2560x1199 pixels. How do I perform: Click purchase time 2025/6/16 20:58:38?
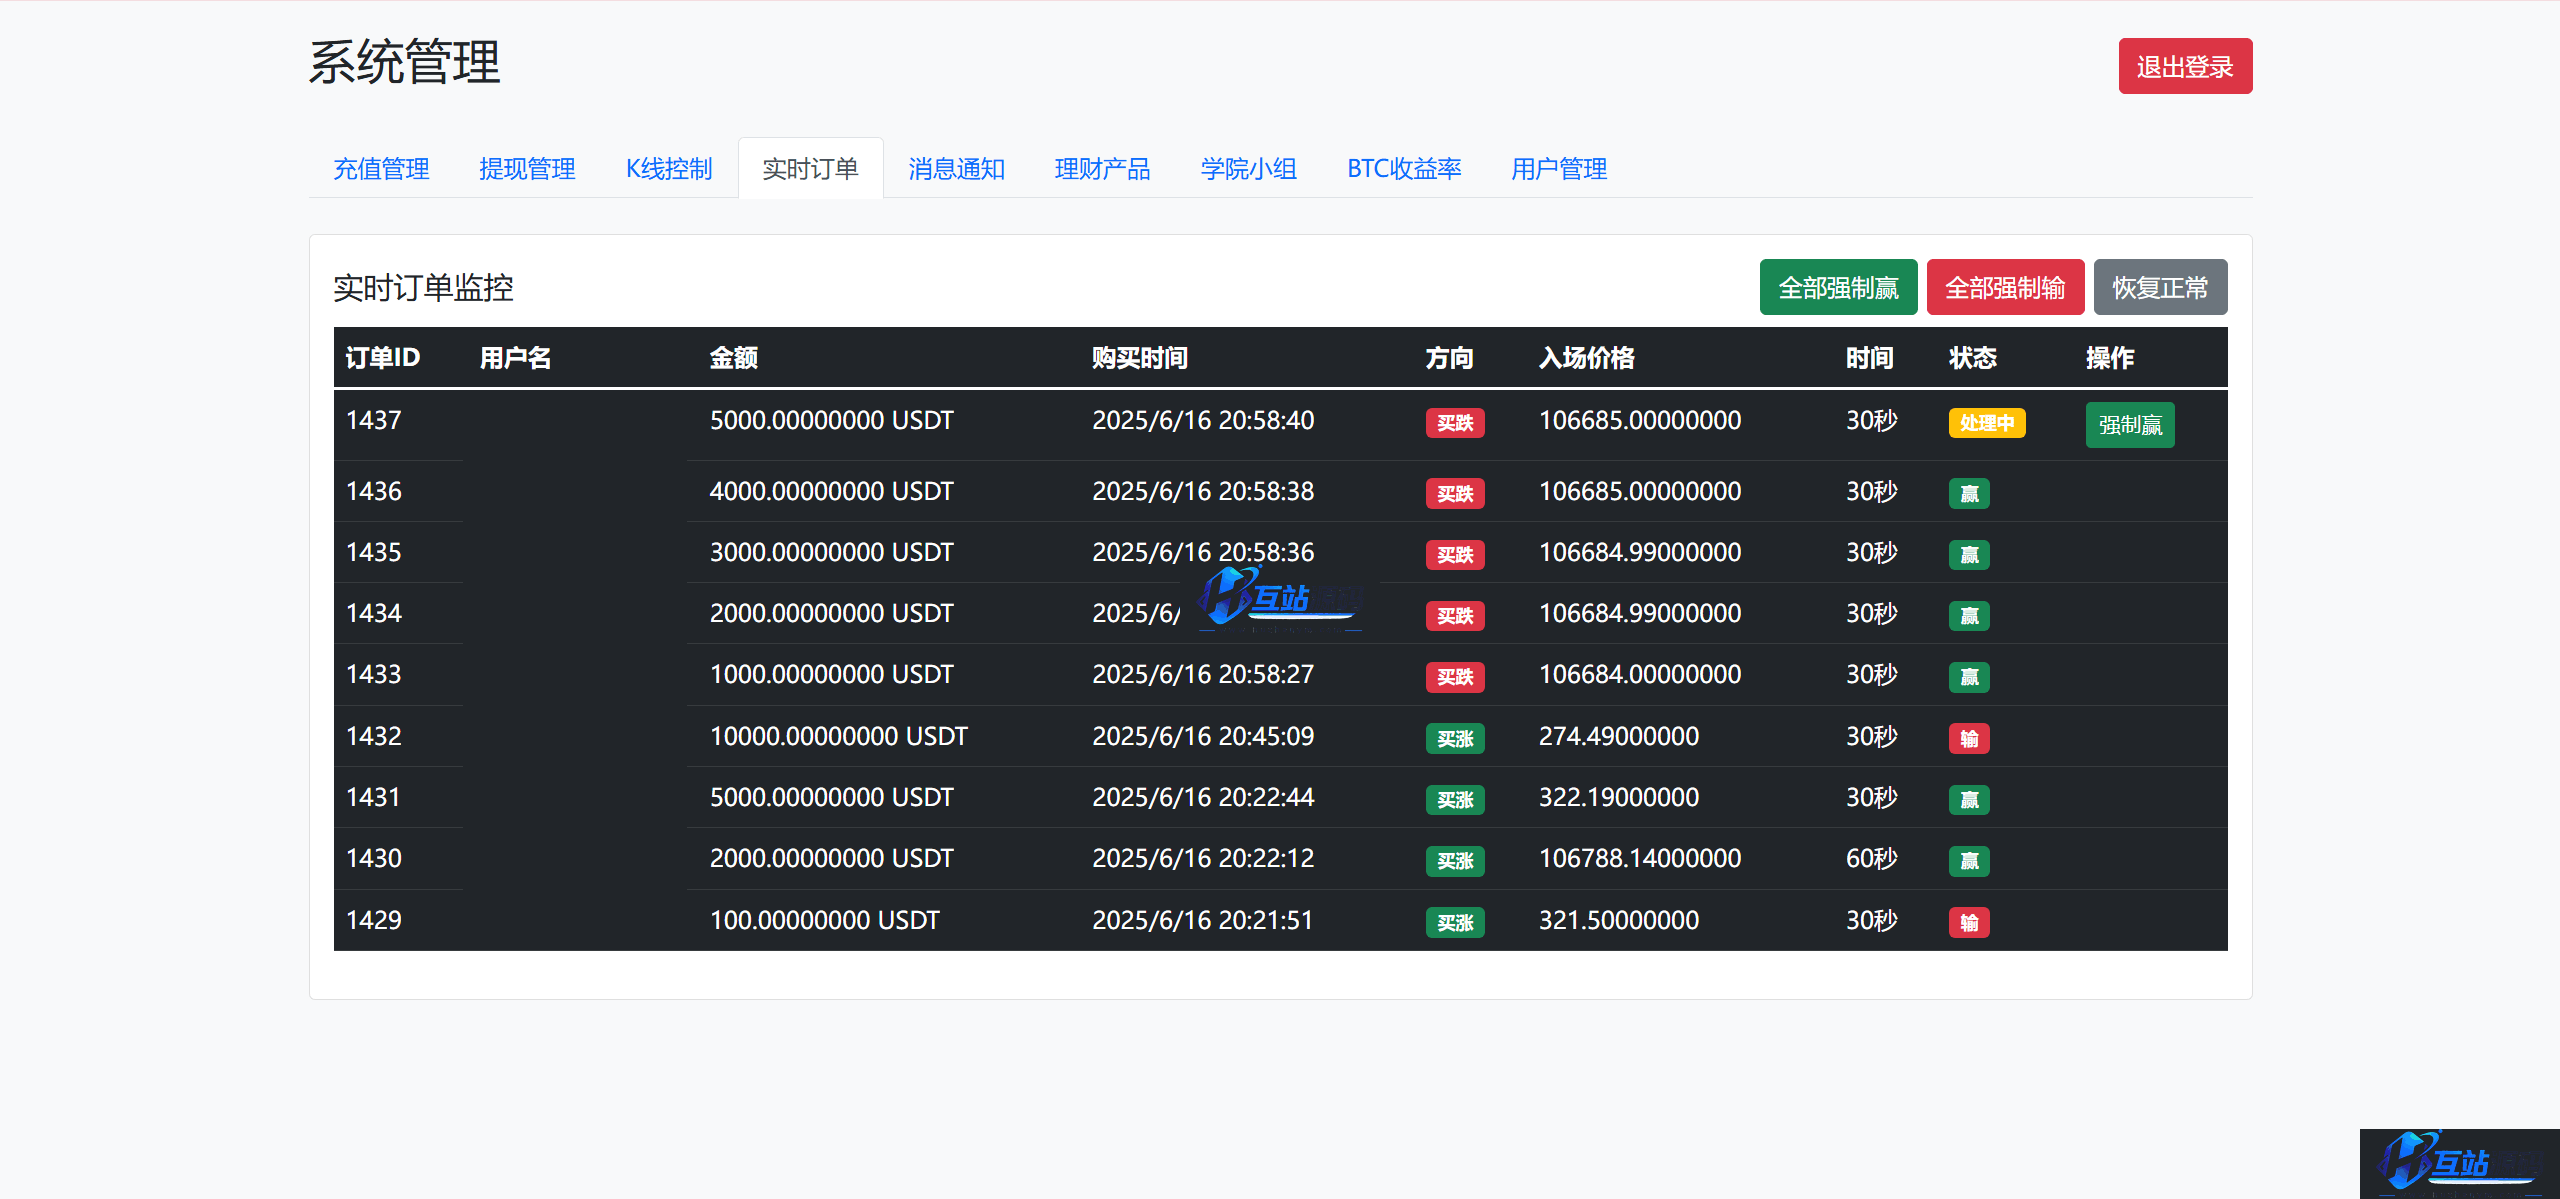tap(1203, 491)
